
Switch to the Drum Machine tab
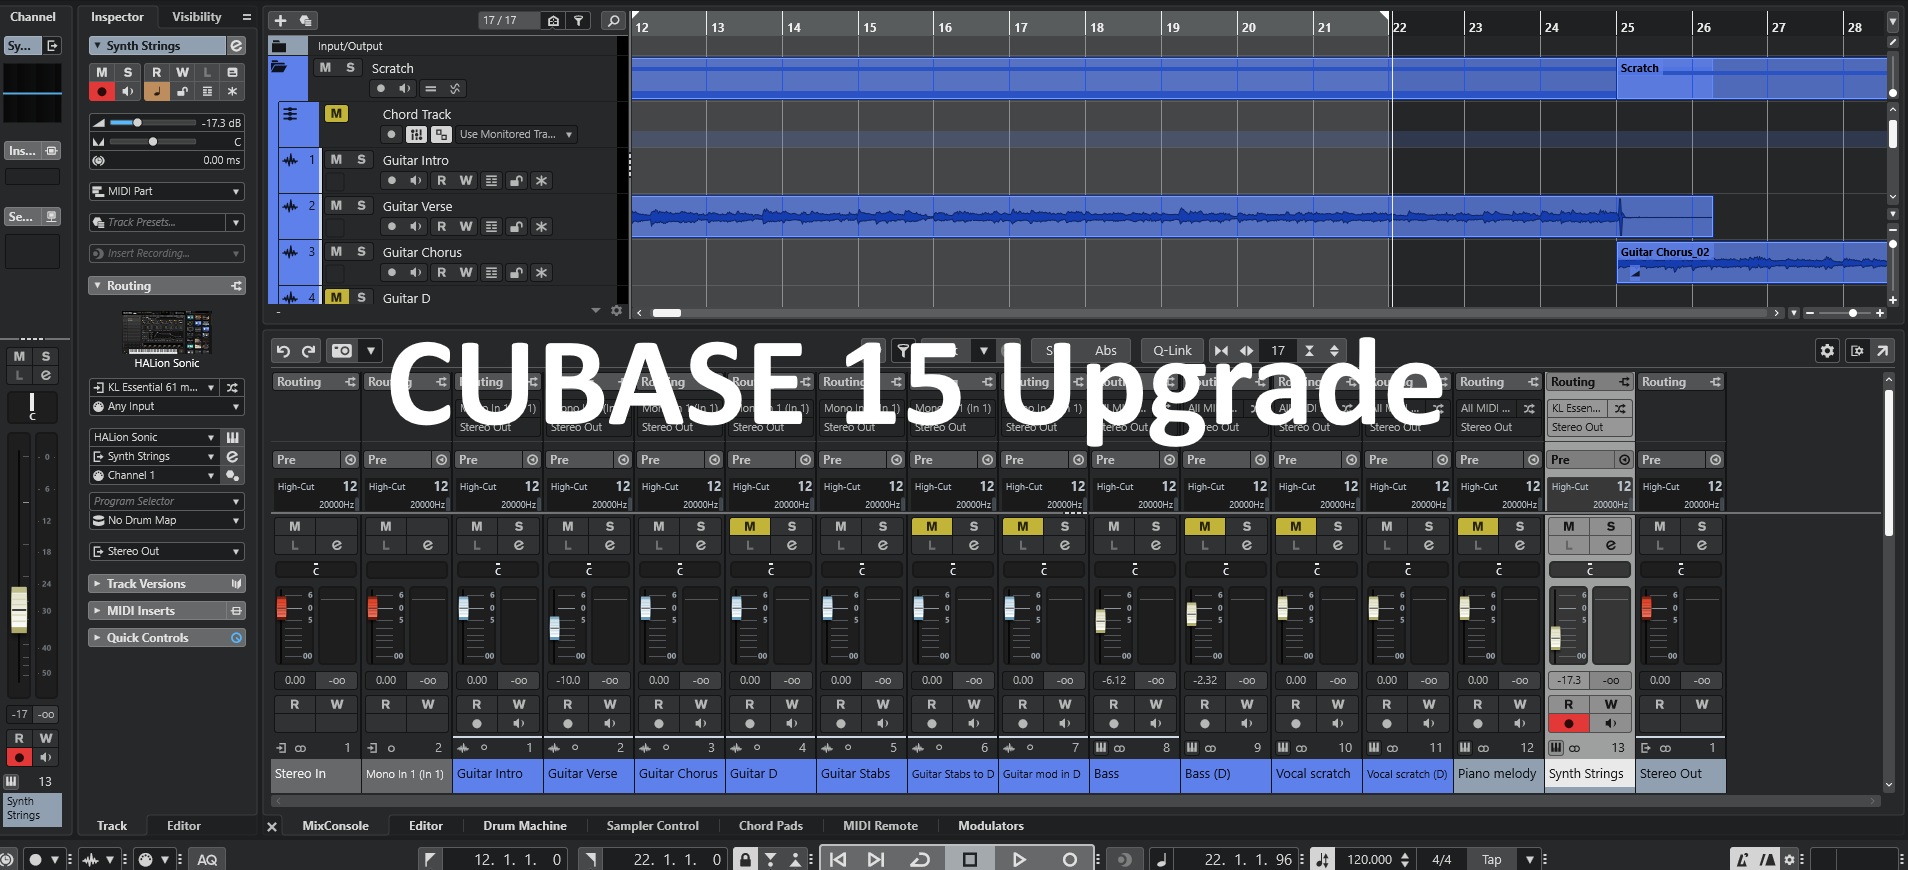(x=524, y=826)
